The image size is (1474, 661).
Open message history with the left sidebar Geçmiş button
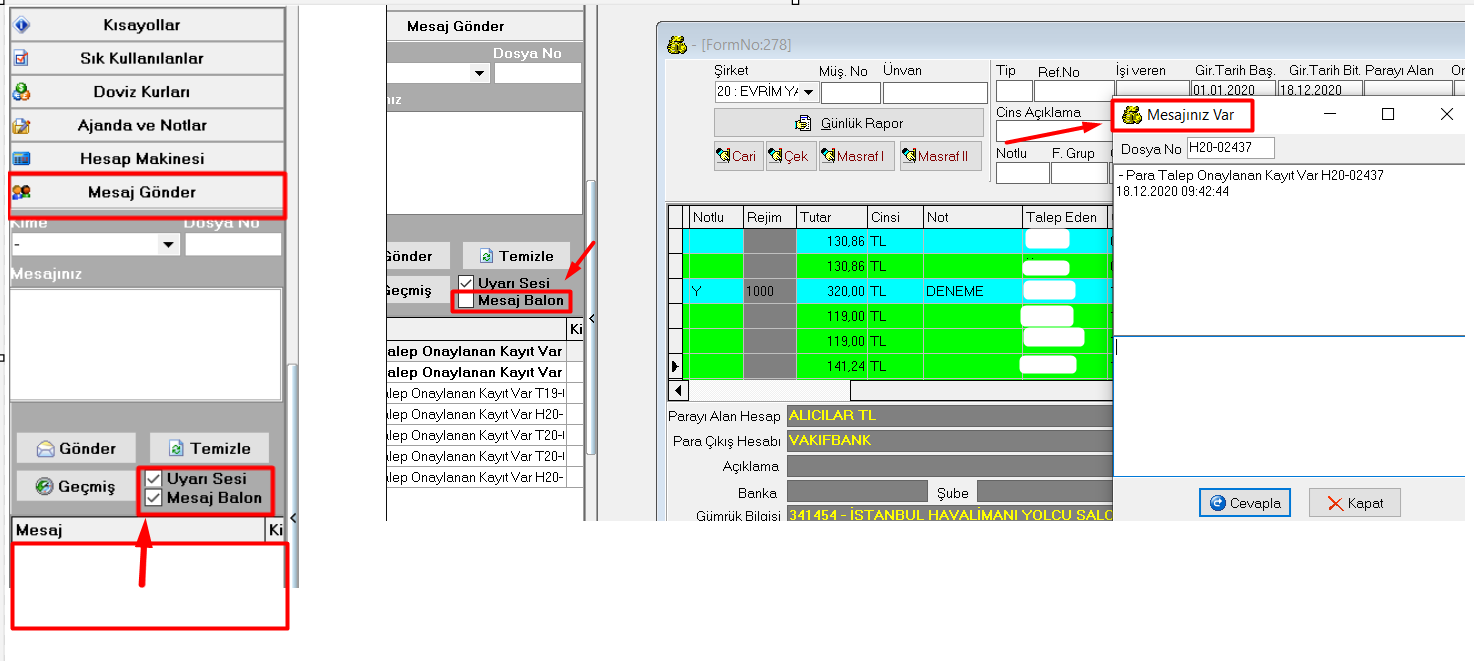[x=76, y=487]
